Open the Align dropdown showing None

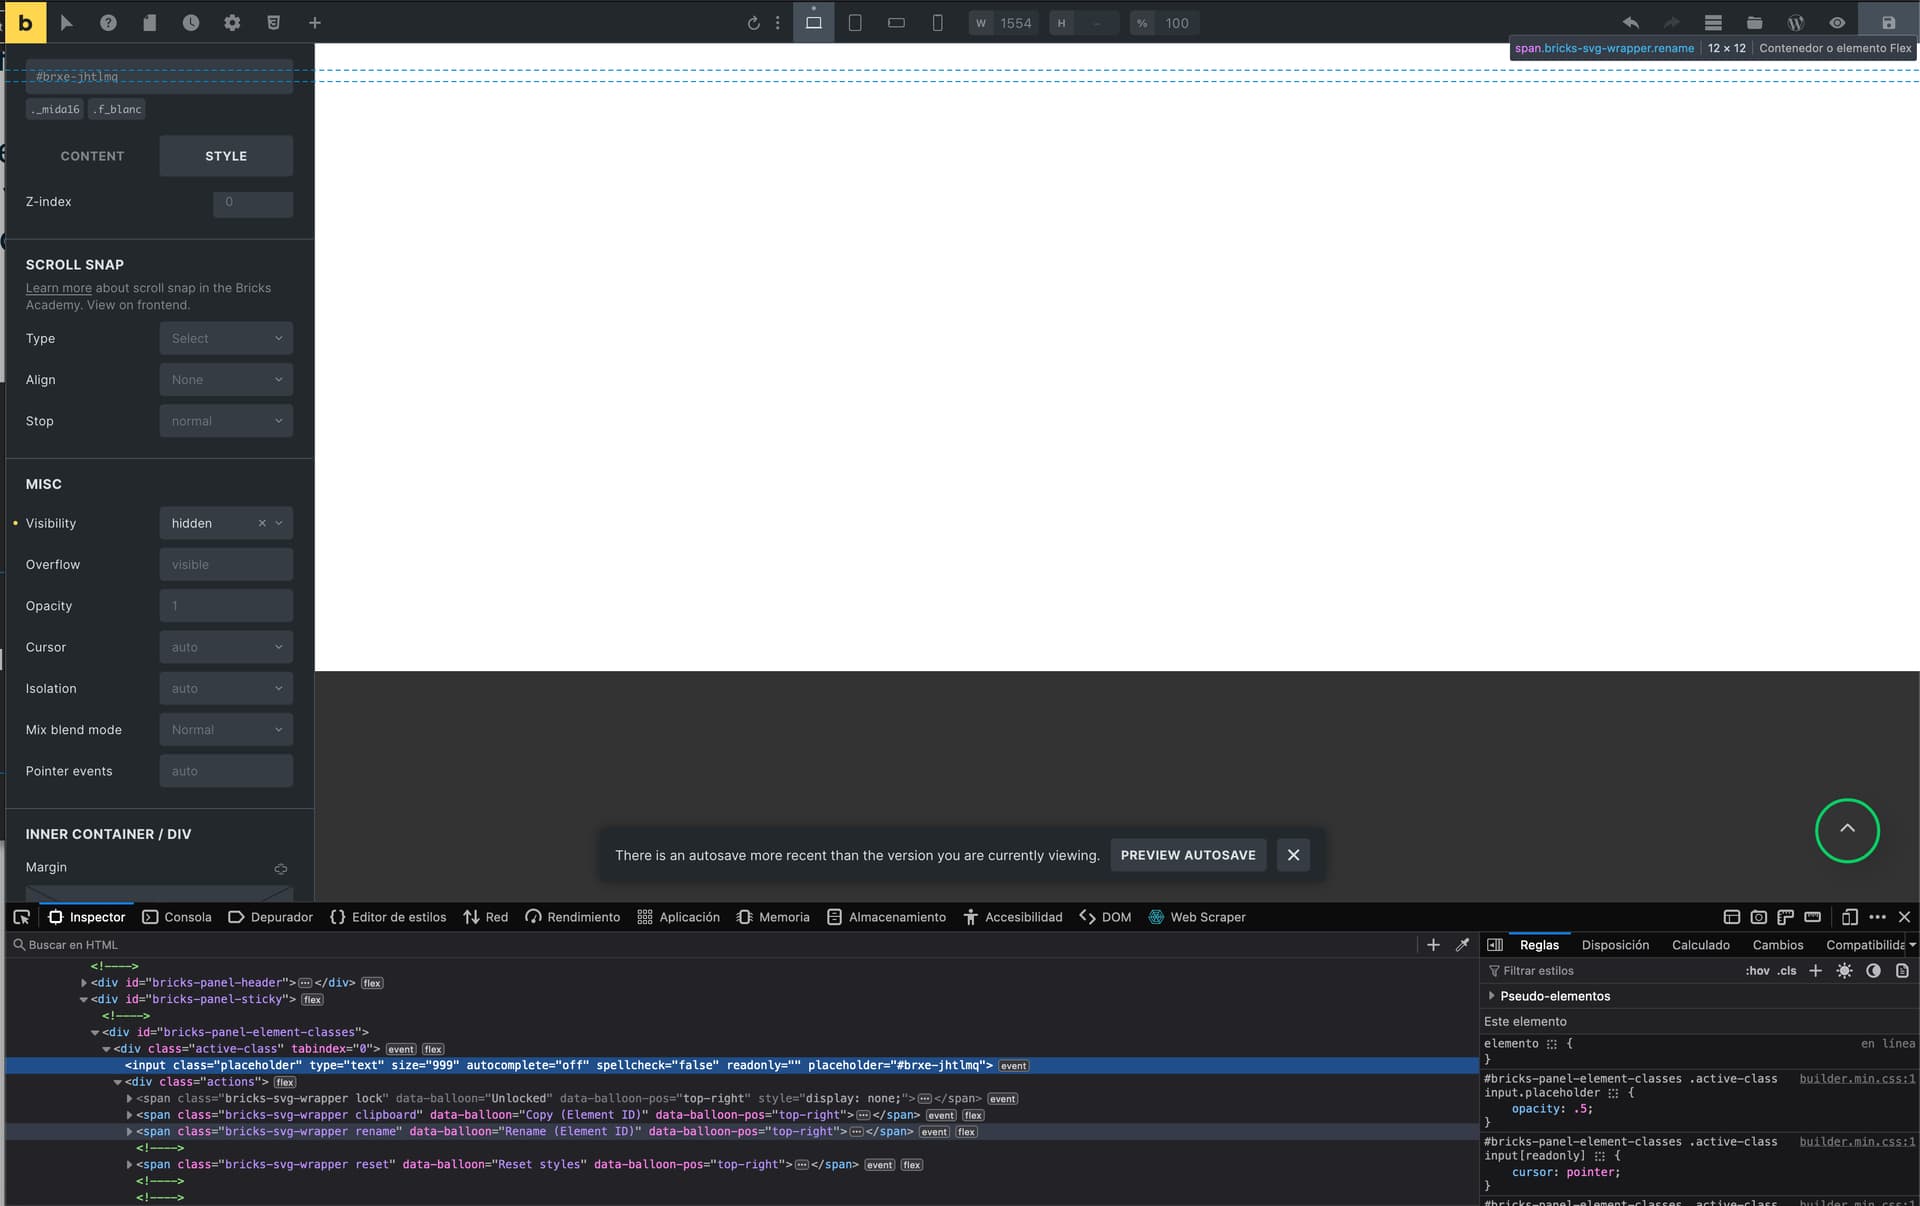click(226, 380)
